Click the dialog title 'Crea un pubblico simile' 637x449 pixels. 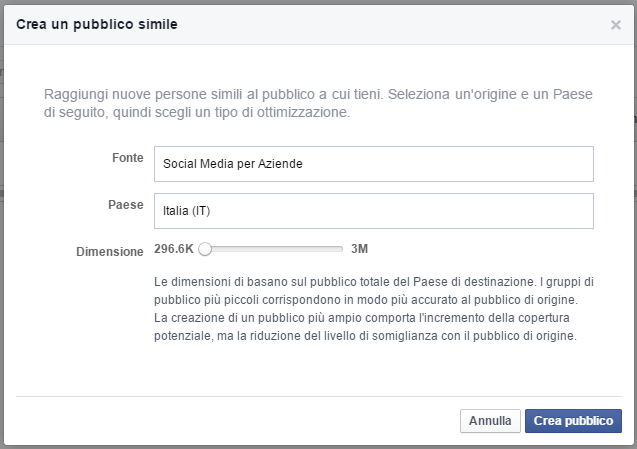coord(97,24)
